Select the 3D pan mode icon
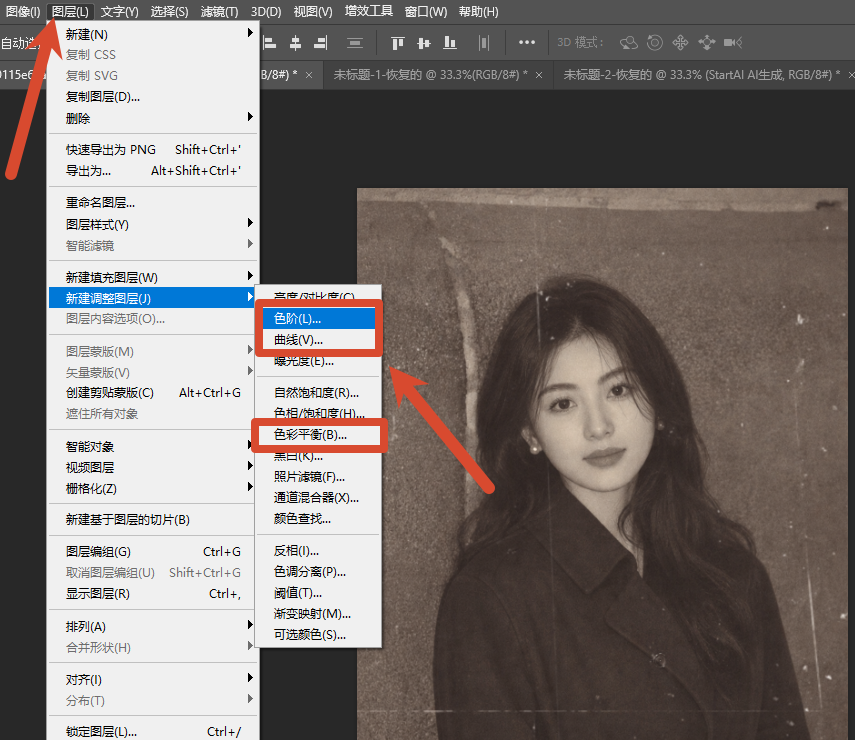855x740 pixels. point(681,43)
